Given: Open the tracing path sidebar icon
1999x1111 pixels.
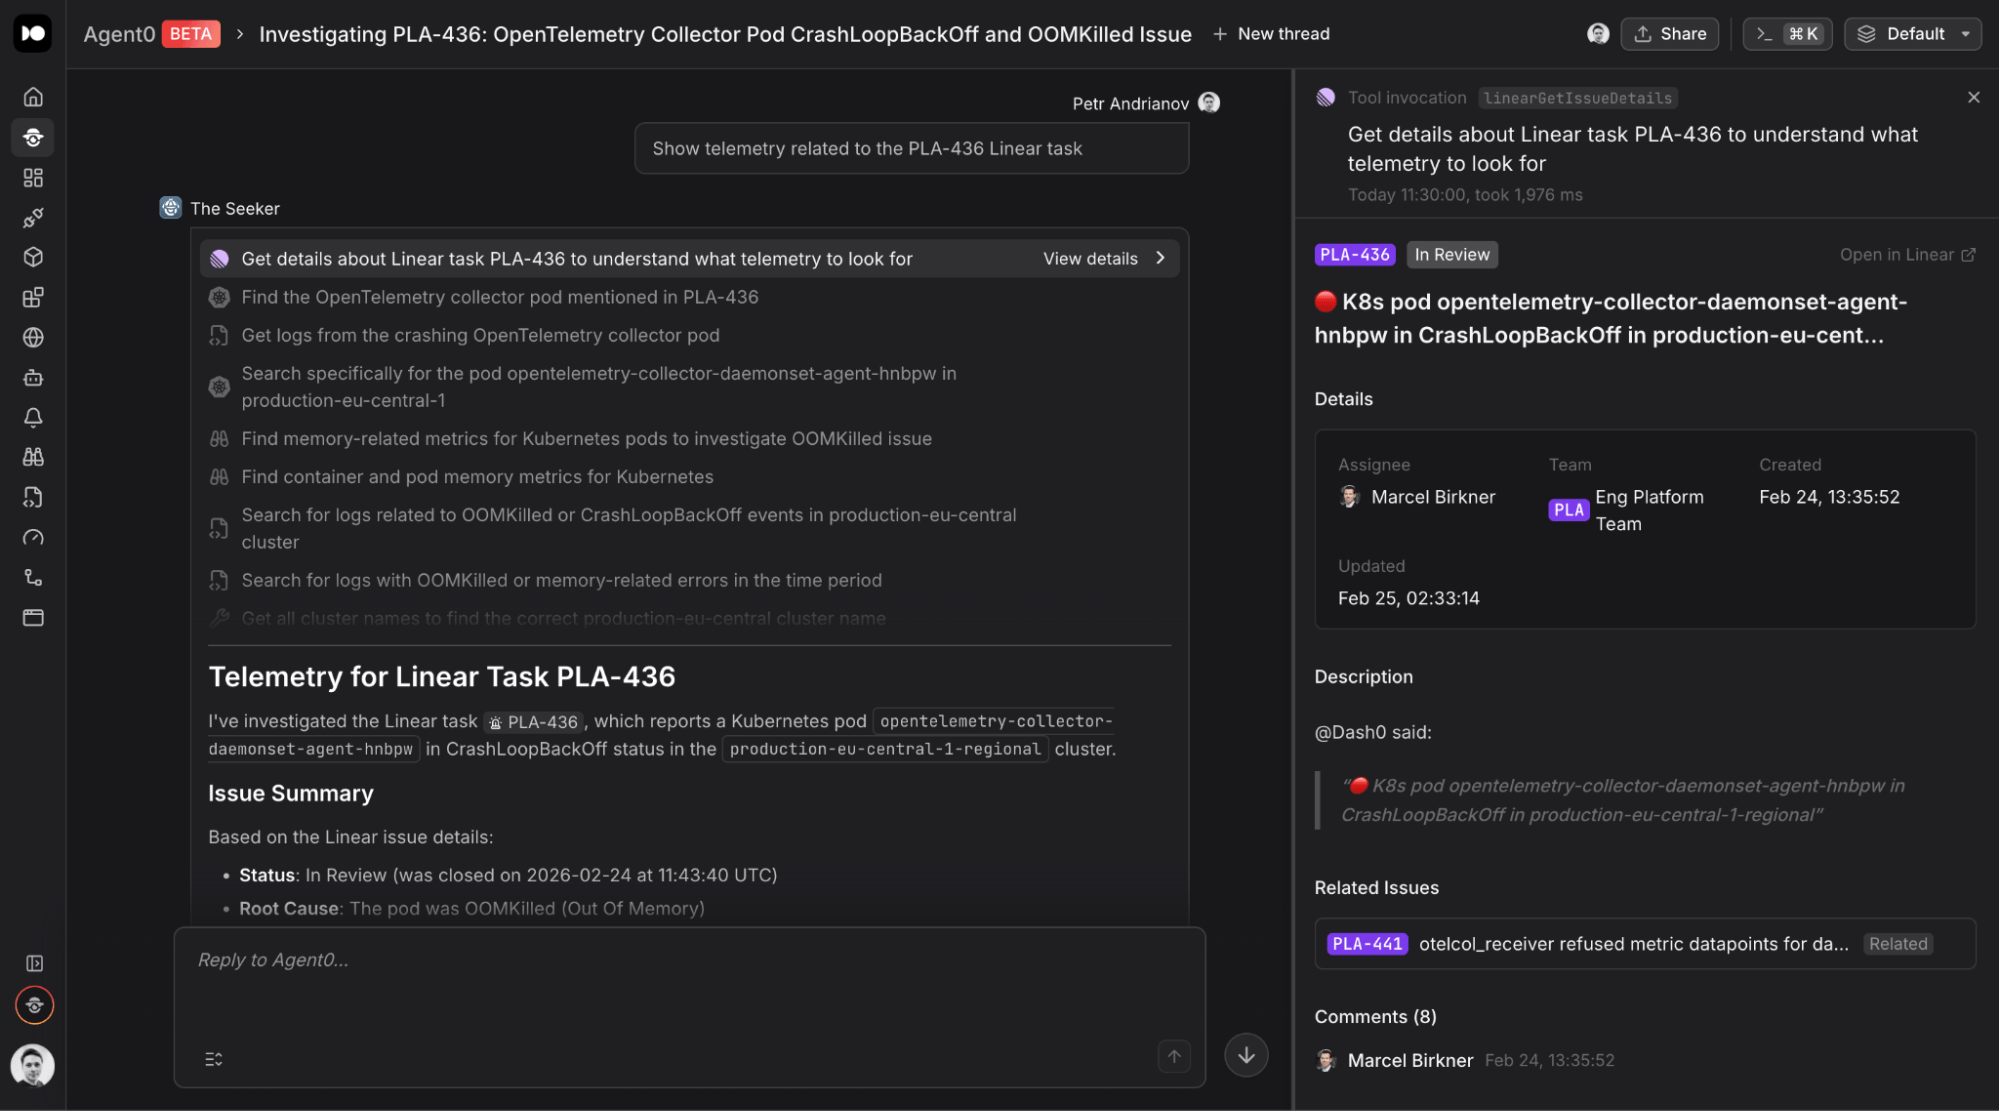Looking at the screenshot, I should coord(33,577).
